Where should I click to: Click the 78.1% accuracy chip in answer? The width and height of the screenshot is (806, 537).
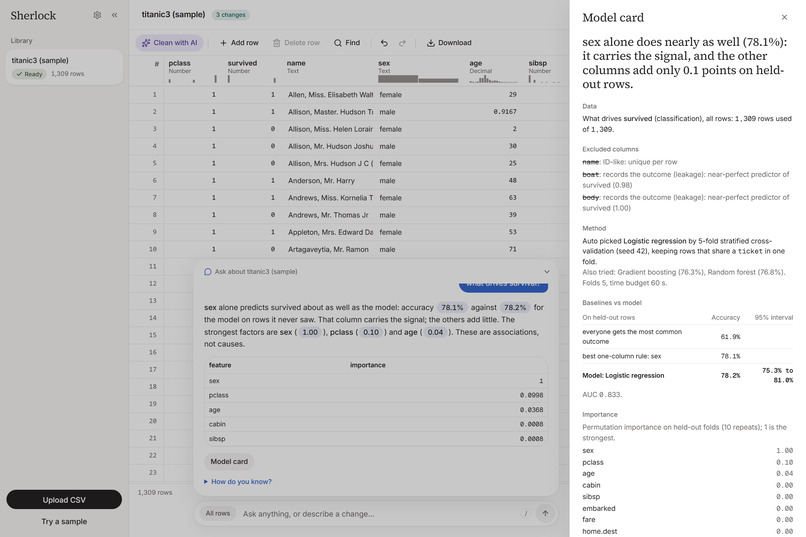(452, 307)
